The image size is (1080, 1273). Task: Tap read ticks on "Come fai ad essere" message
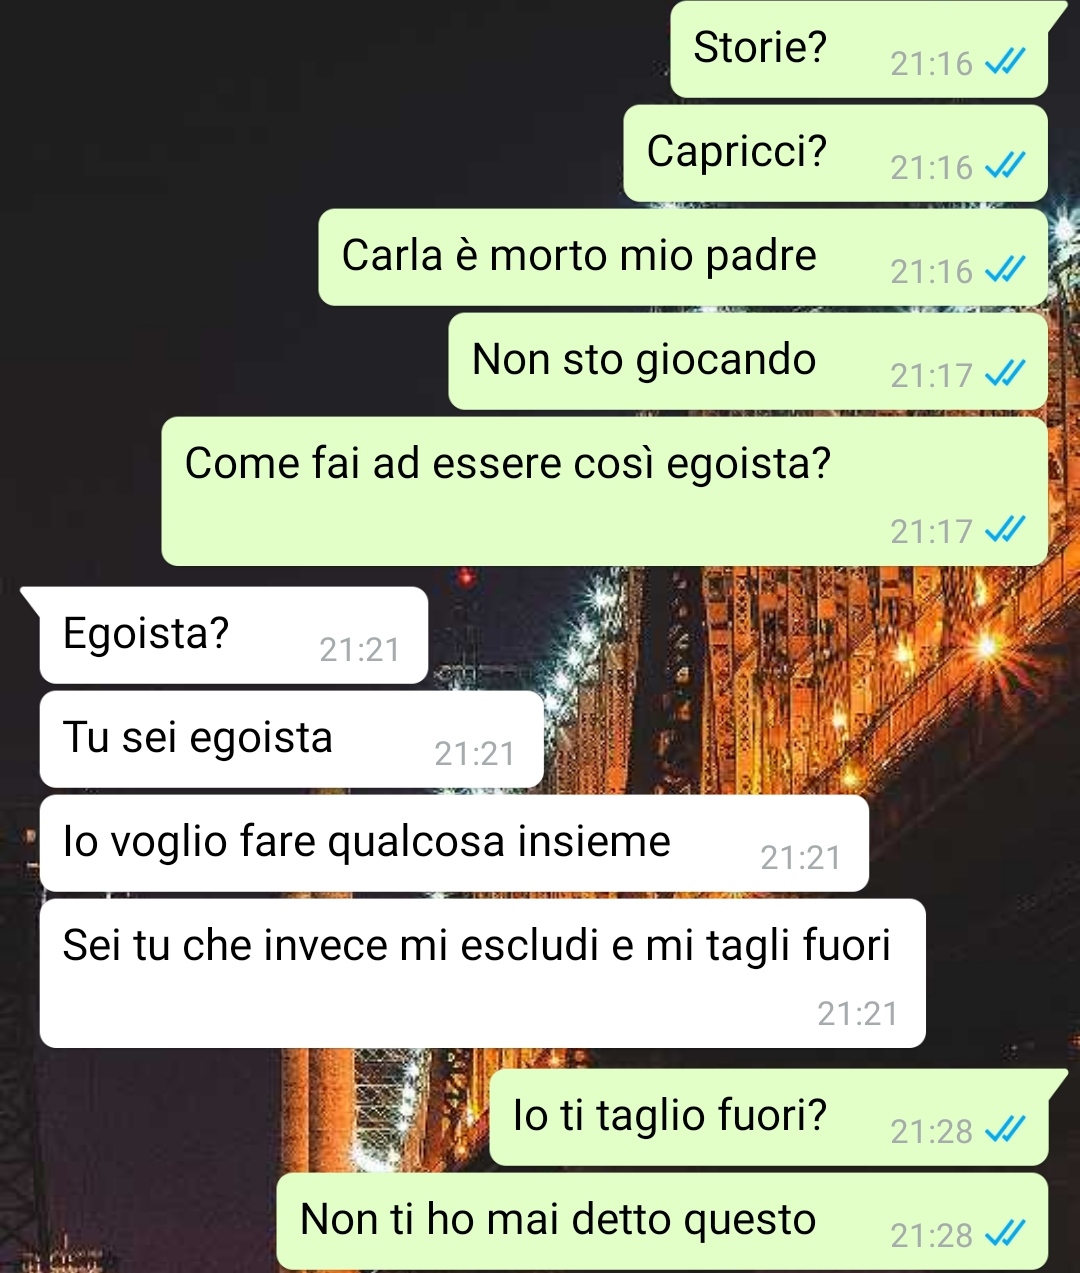click(1005, 531)
